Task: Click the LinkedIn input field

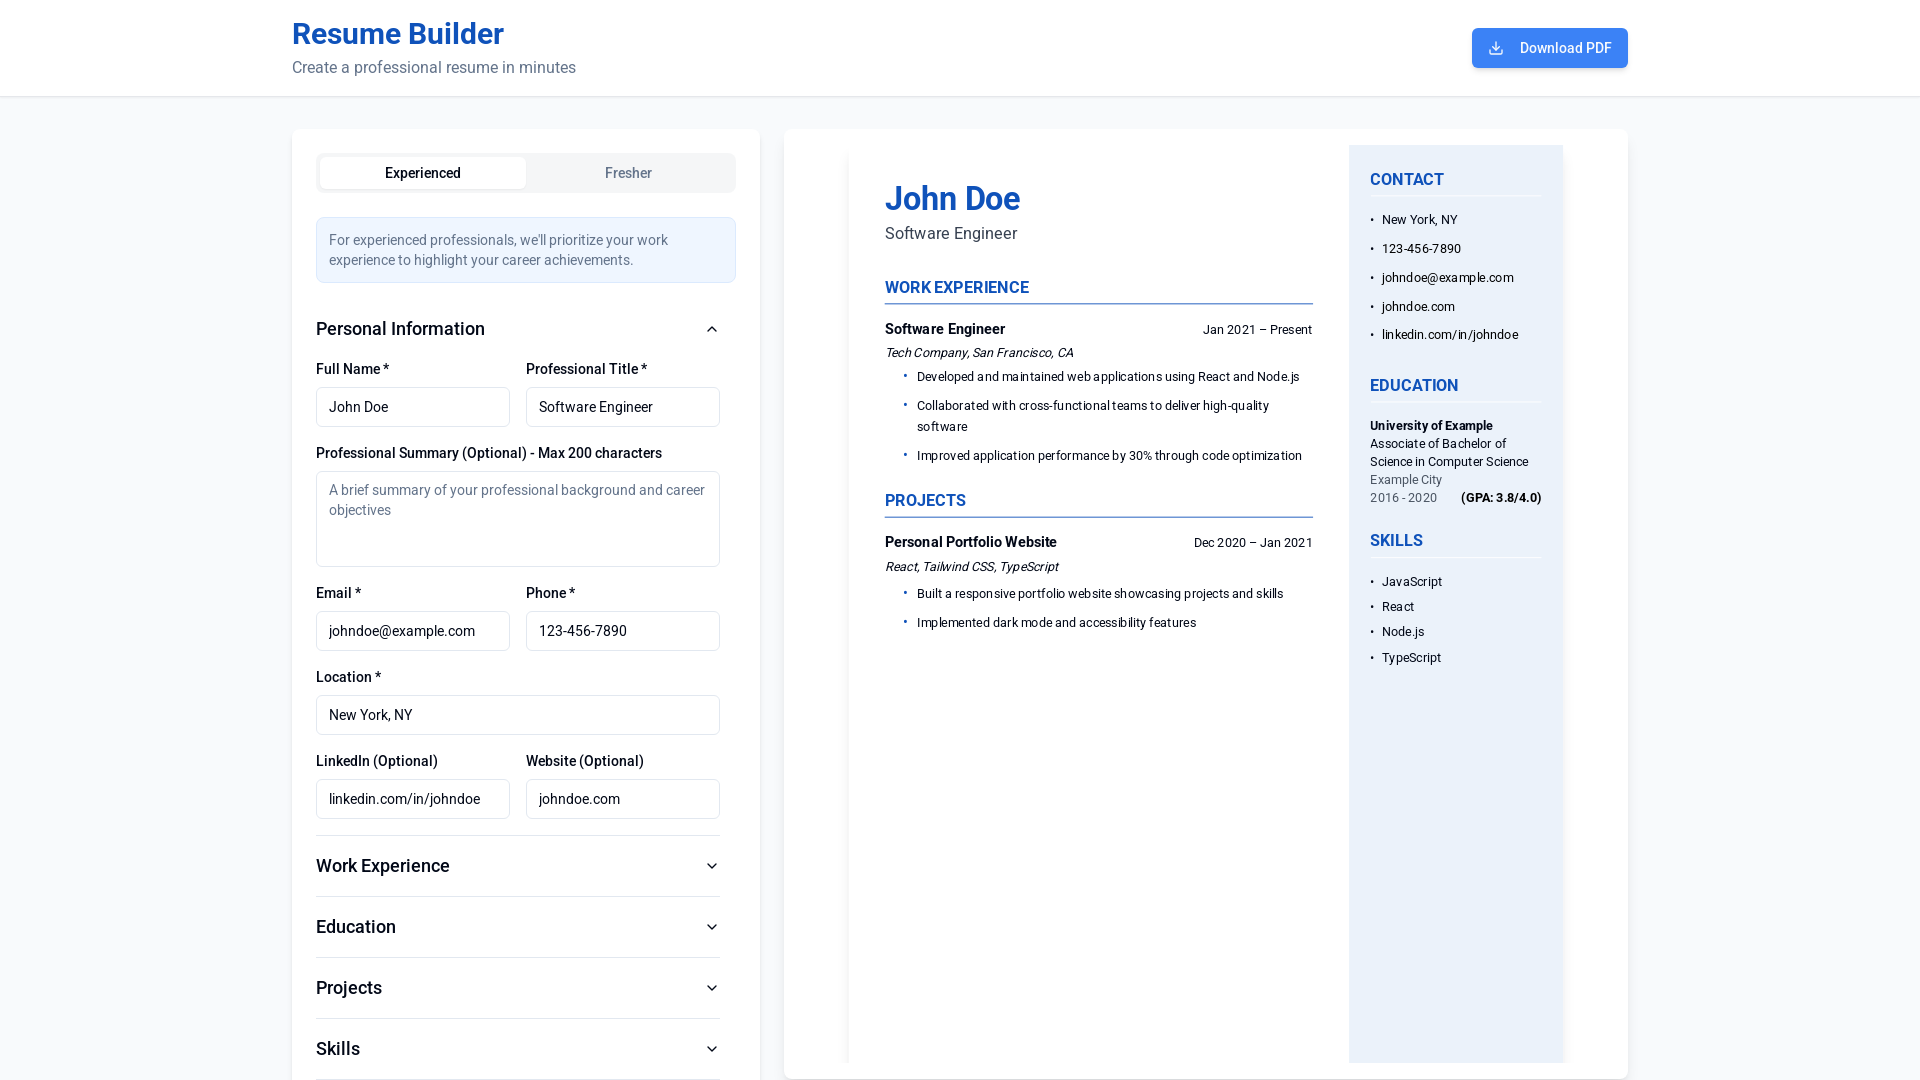Action: tap(413, 799)
